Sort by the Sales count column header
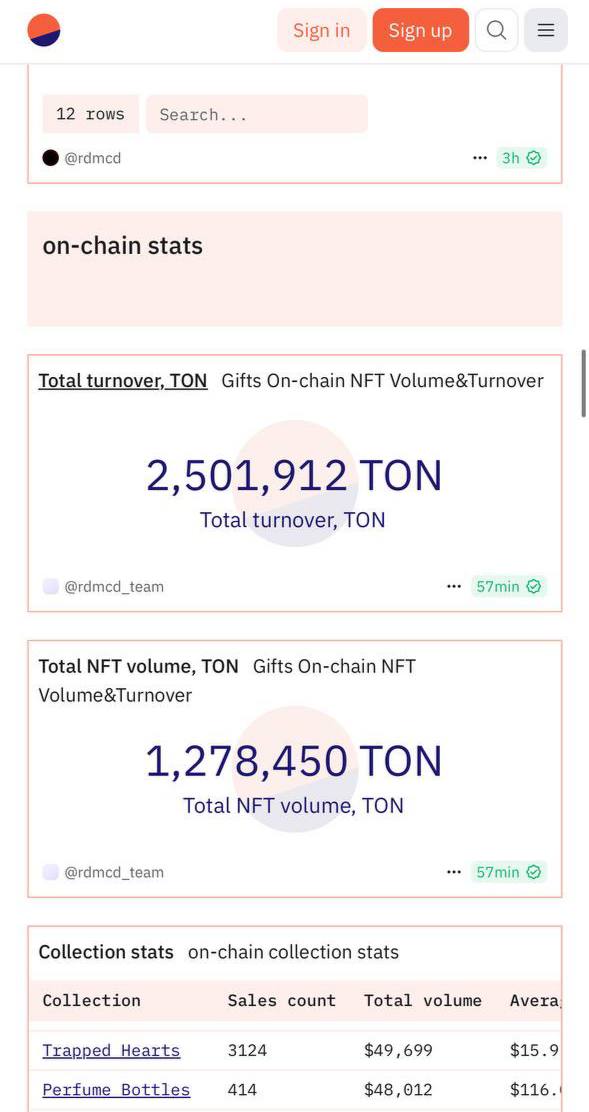 pyautogui.click(x=281, y=1001)
